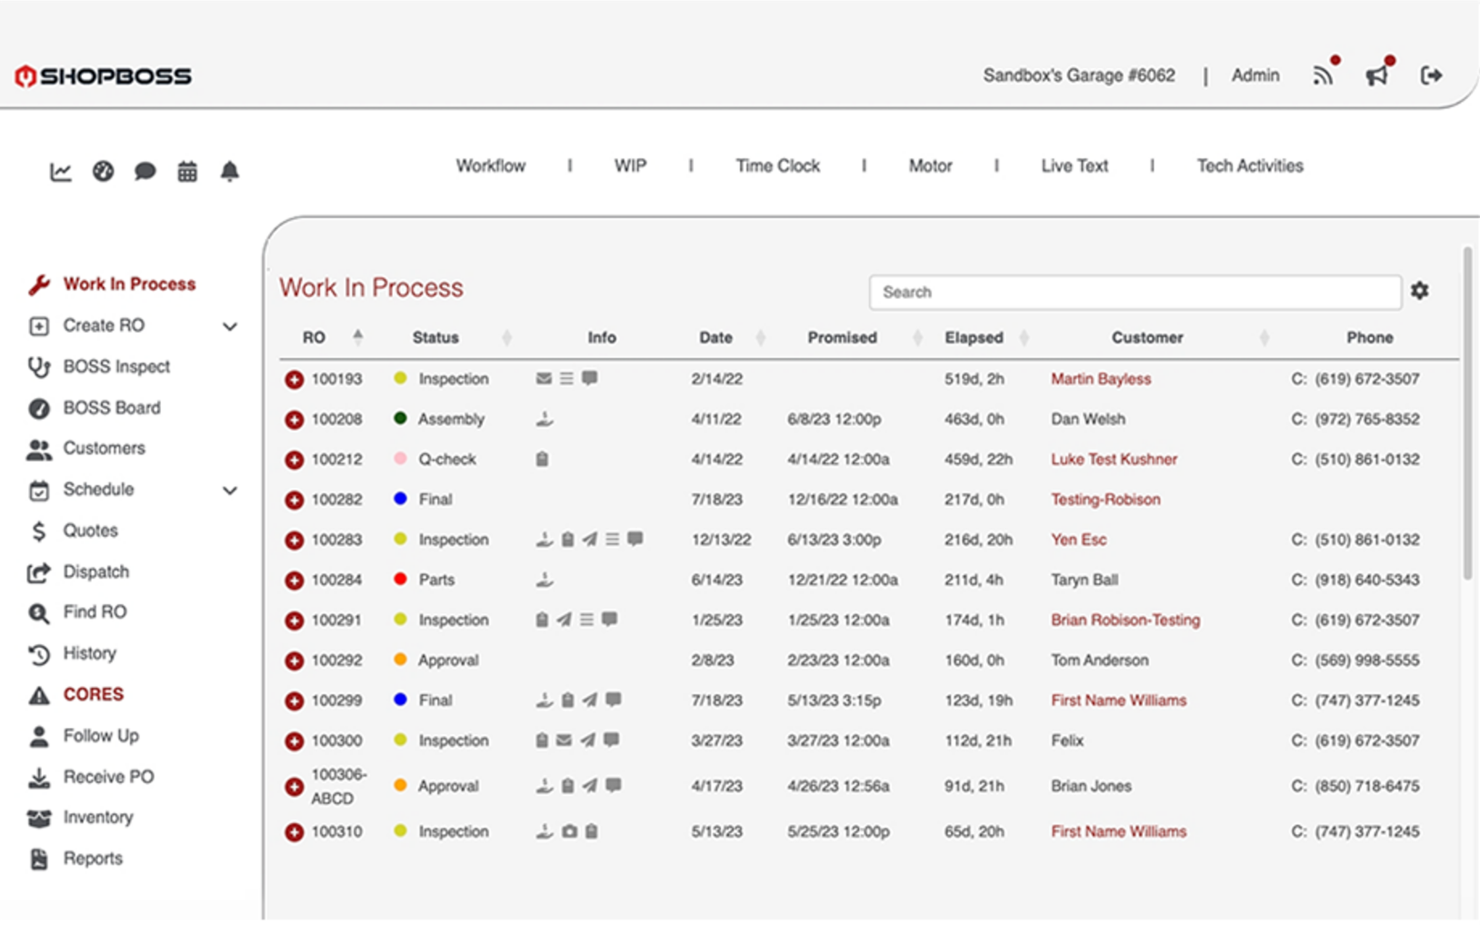Viewport: 1480px width, 925px height.
Task: Sort by Customer column arrows
Action: click(1264, 337)
